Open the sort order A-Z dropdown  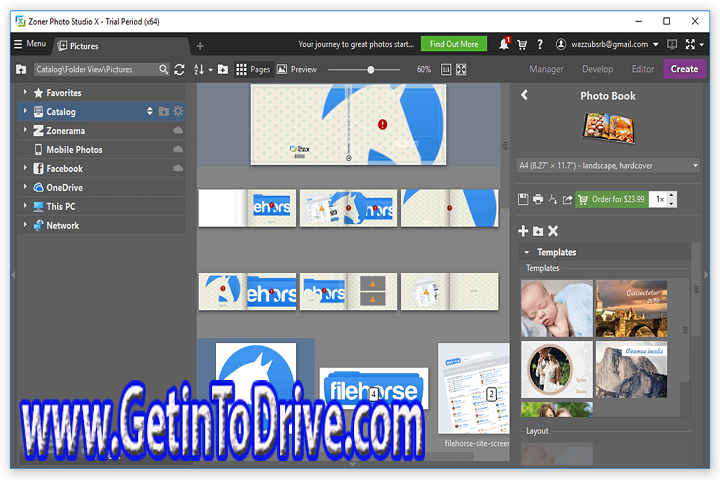point(203,70)
